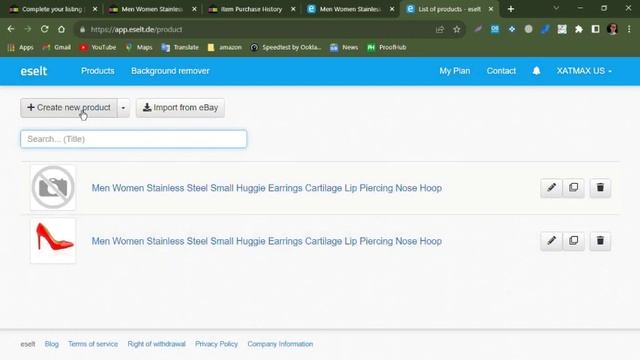Duplicate the product with red shoe thumbnail
This screenshot has height=360, width=640.
point(573,241)
